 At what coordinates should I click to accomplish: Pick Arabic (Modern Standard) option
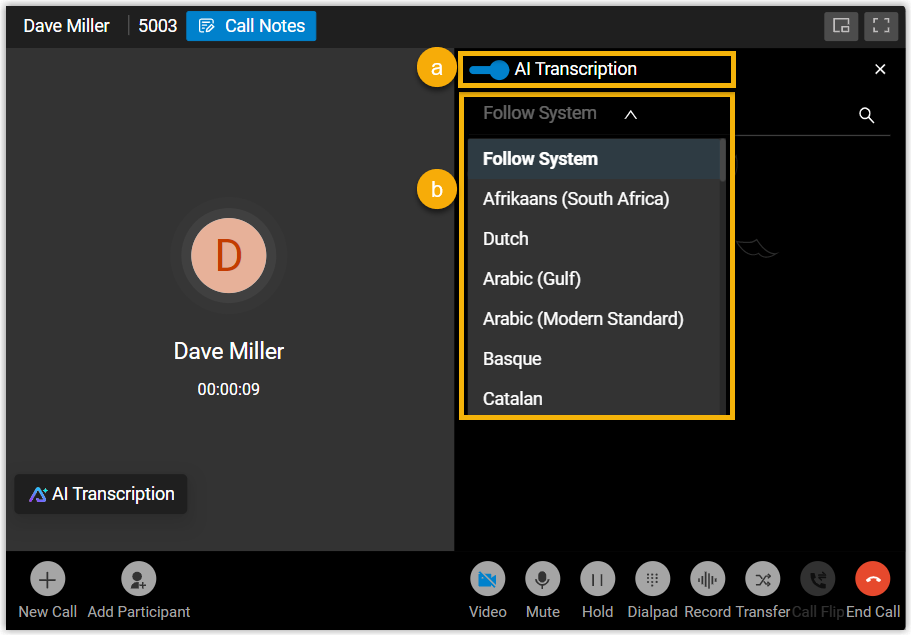click(583, 319)
